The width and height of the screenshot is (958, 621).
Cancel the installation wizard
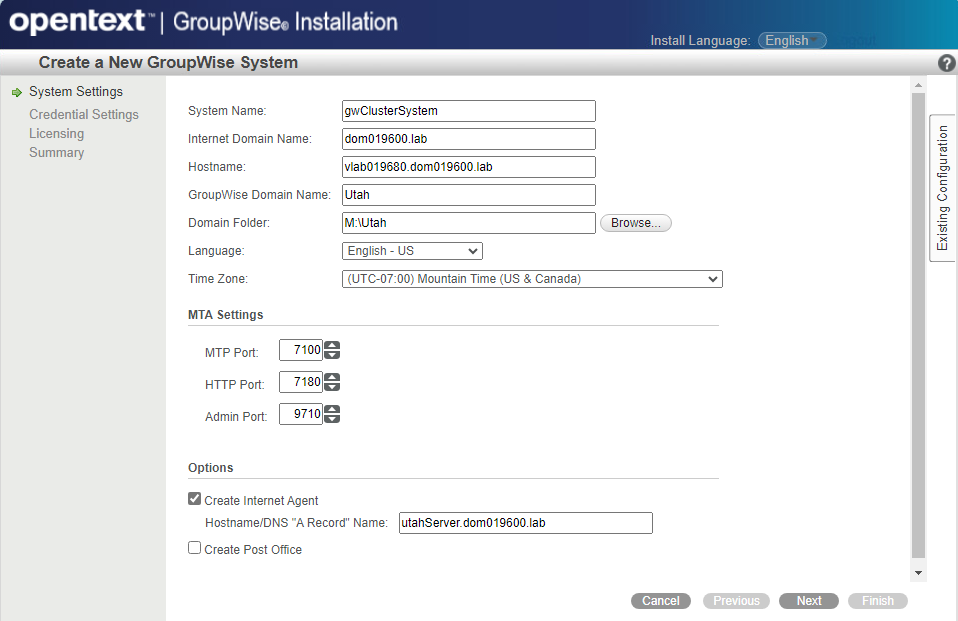tap(661, 601)
